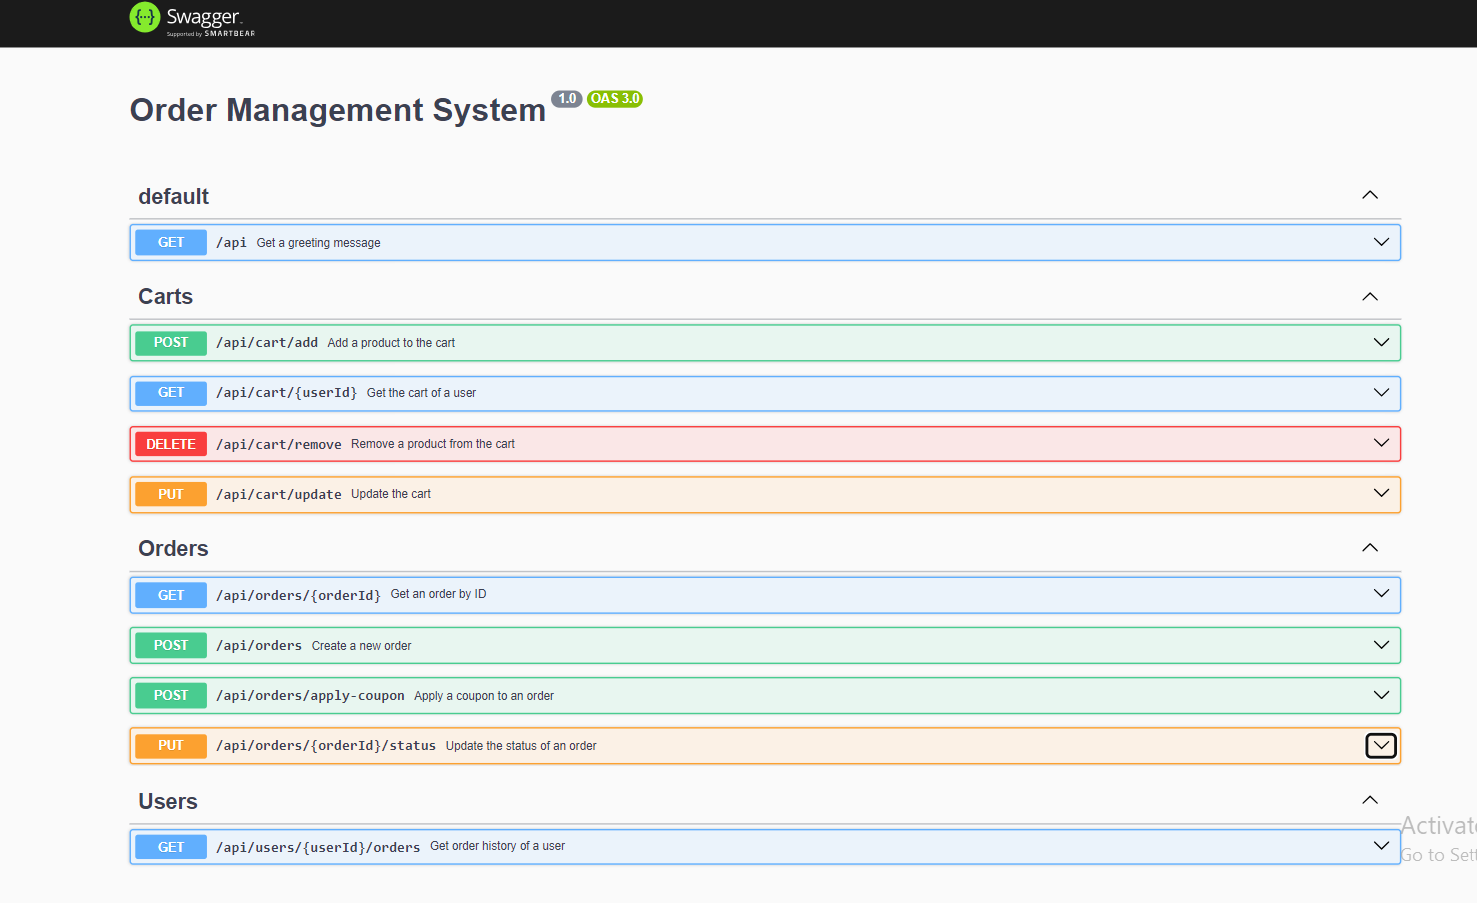Click 'Remove a product from the cart'
Image resolution: width=1477 pixels, height=903 pixels.
coord(433,444)
